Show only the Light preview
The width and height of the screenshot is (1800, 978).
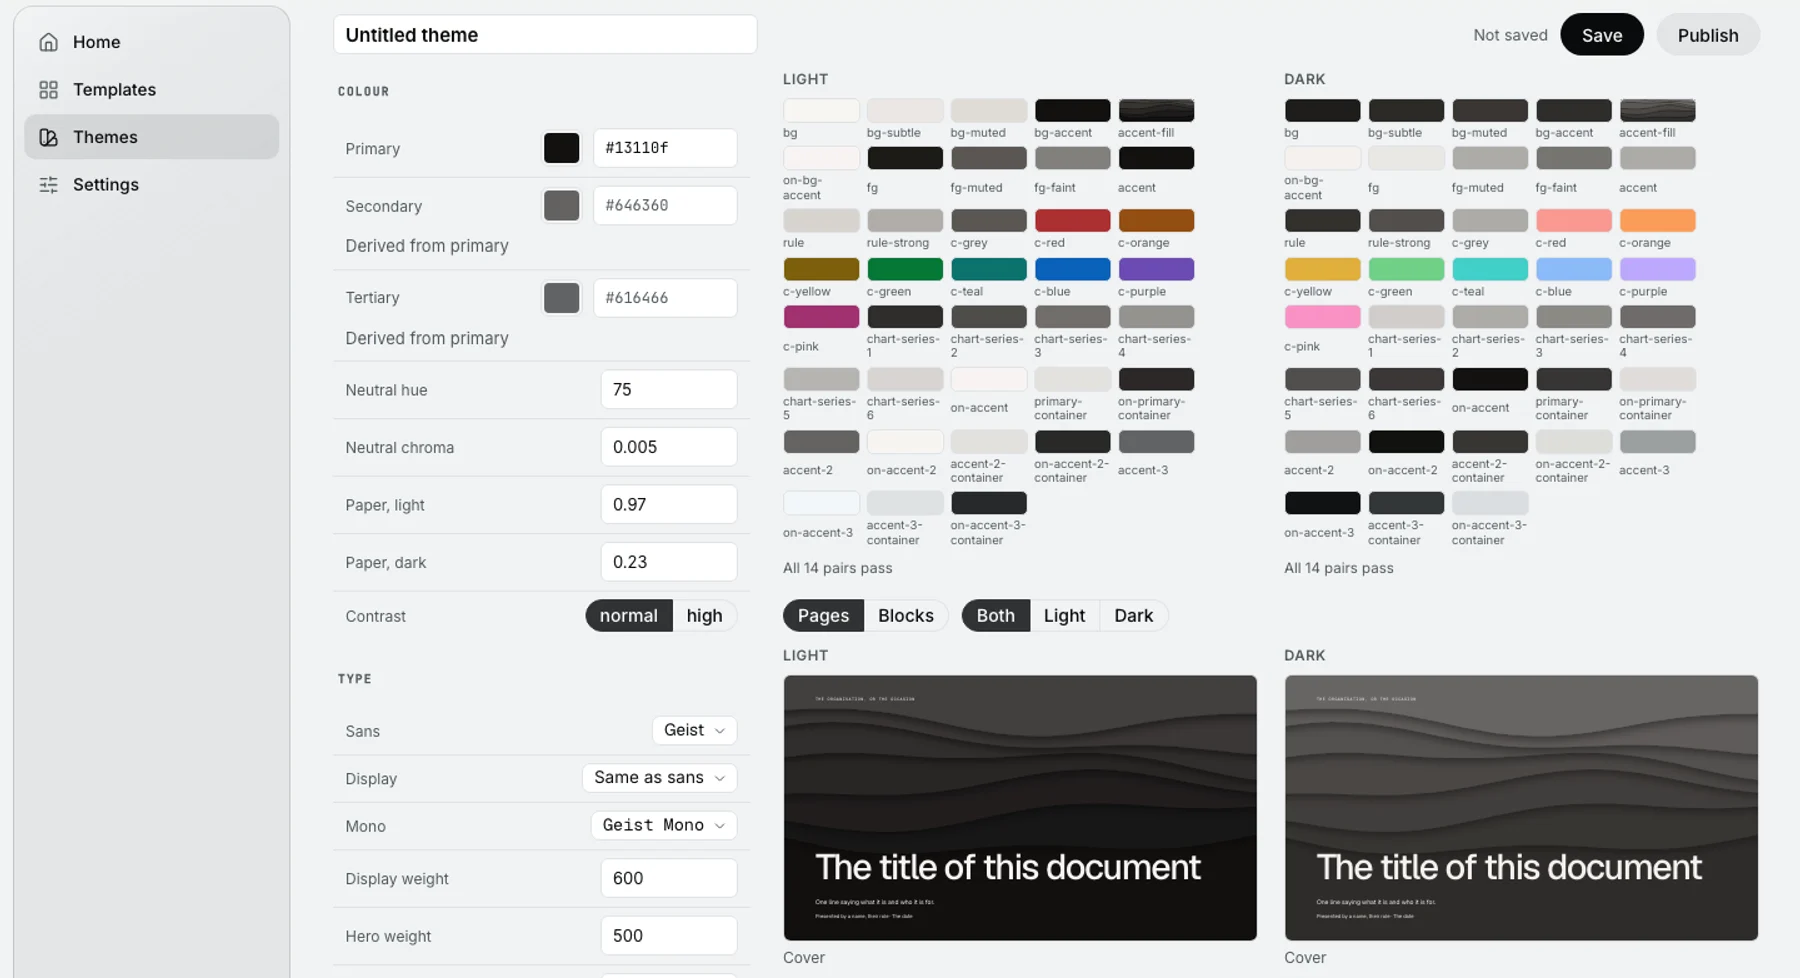pos(1064,616)
